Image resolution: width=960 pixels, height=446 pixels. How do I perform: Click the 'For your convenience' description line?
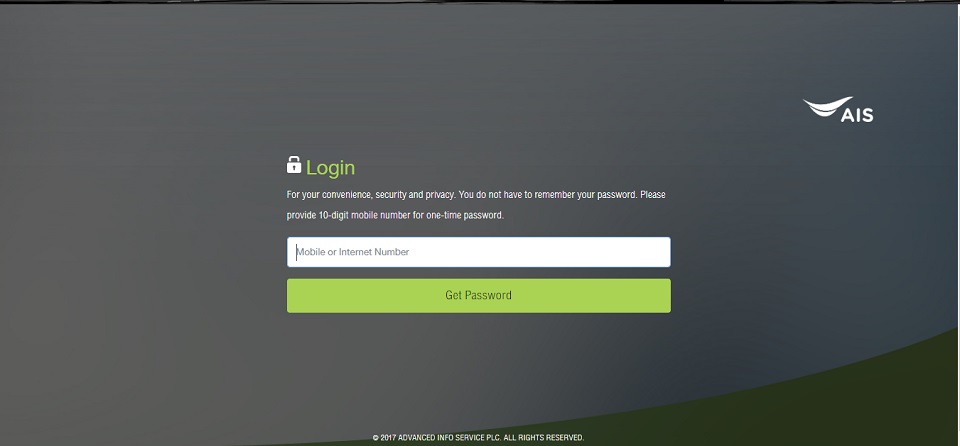pyautogui.click(x=476, y=195)
